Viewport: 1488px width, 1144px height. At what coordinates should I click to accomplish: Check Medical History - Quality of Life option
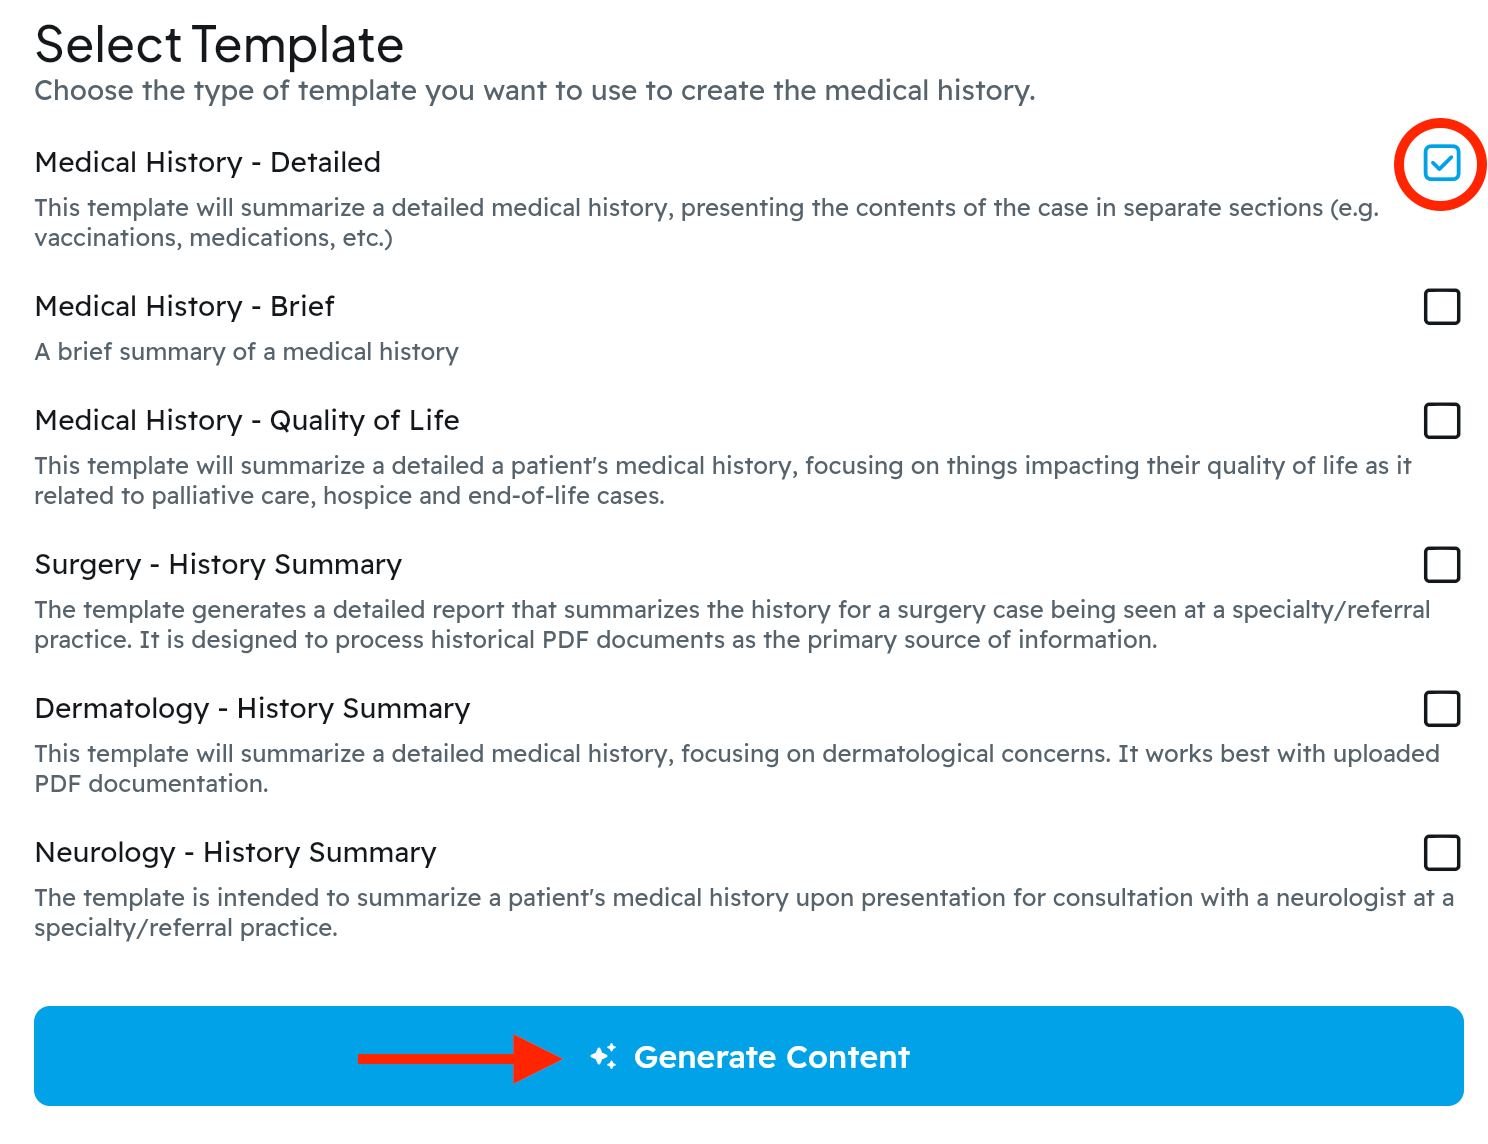click(x=1441, y=421)
